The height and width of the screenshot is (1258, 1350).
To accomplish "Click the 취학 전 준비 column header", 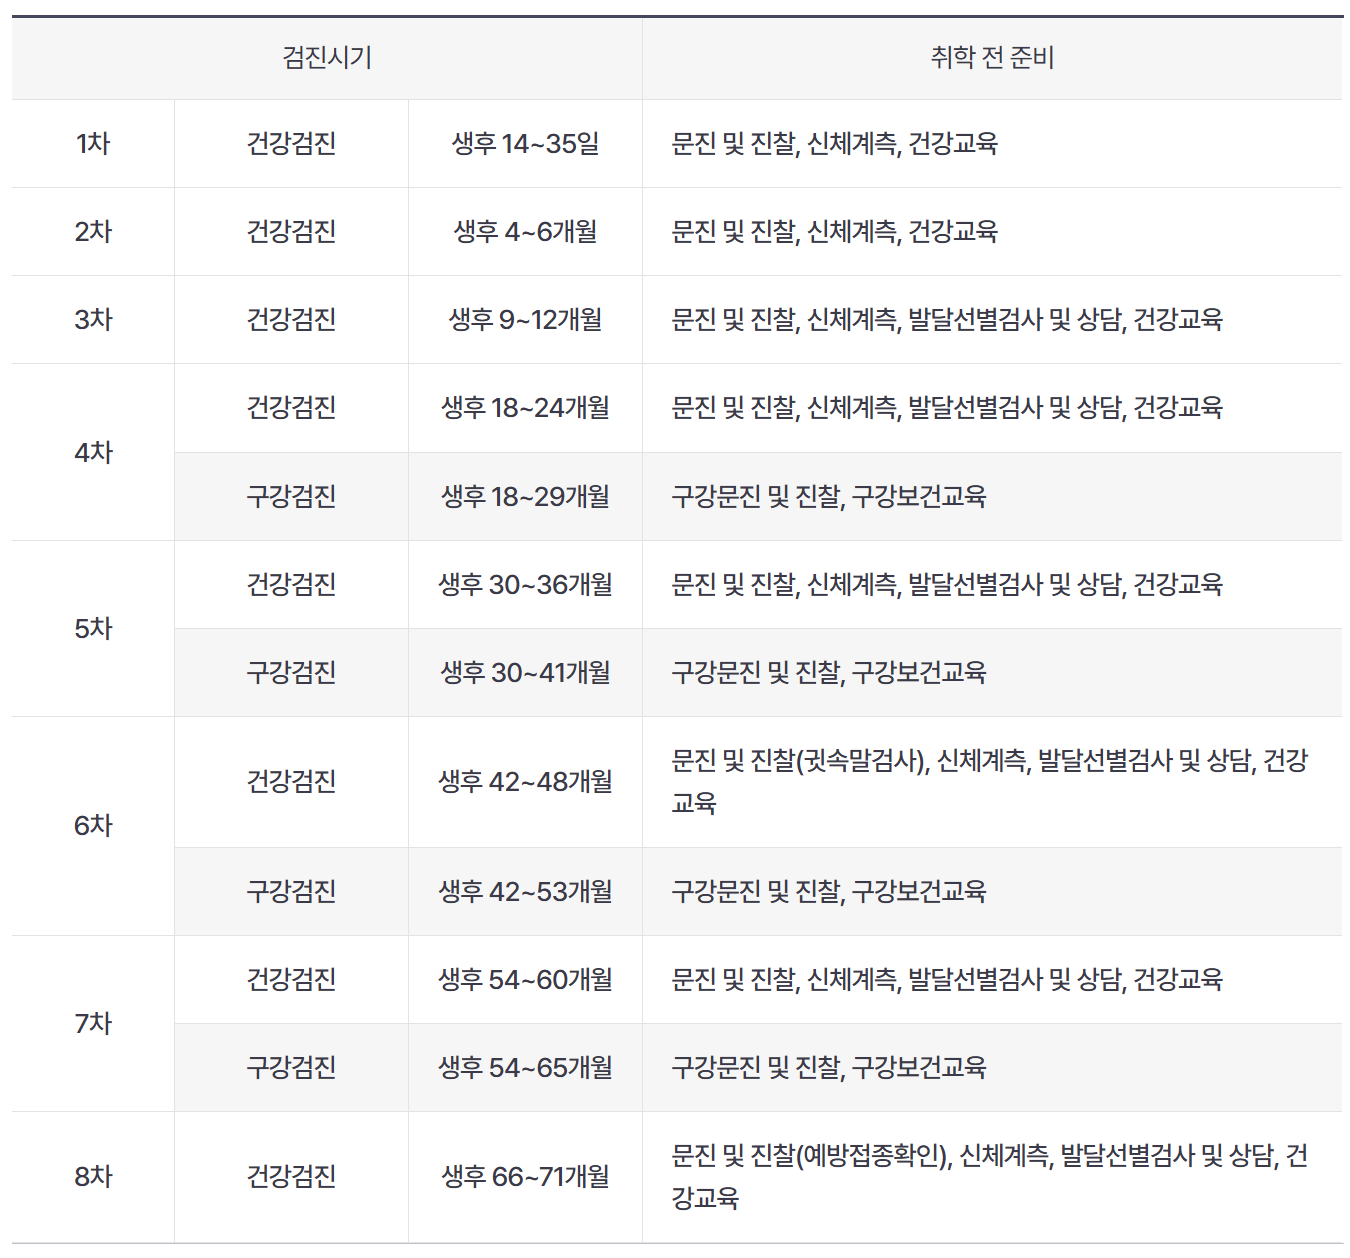I will [x=992, y=58].
